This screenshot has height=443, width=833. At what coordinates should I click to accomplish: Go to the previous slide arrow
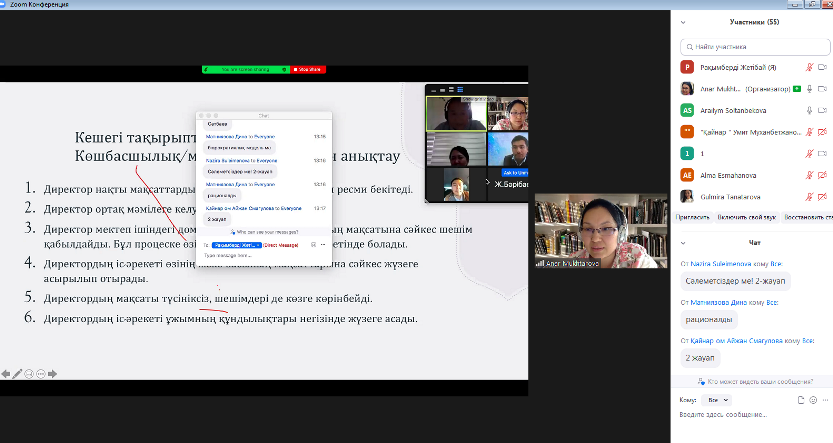[x=6, y=374]
